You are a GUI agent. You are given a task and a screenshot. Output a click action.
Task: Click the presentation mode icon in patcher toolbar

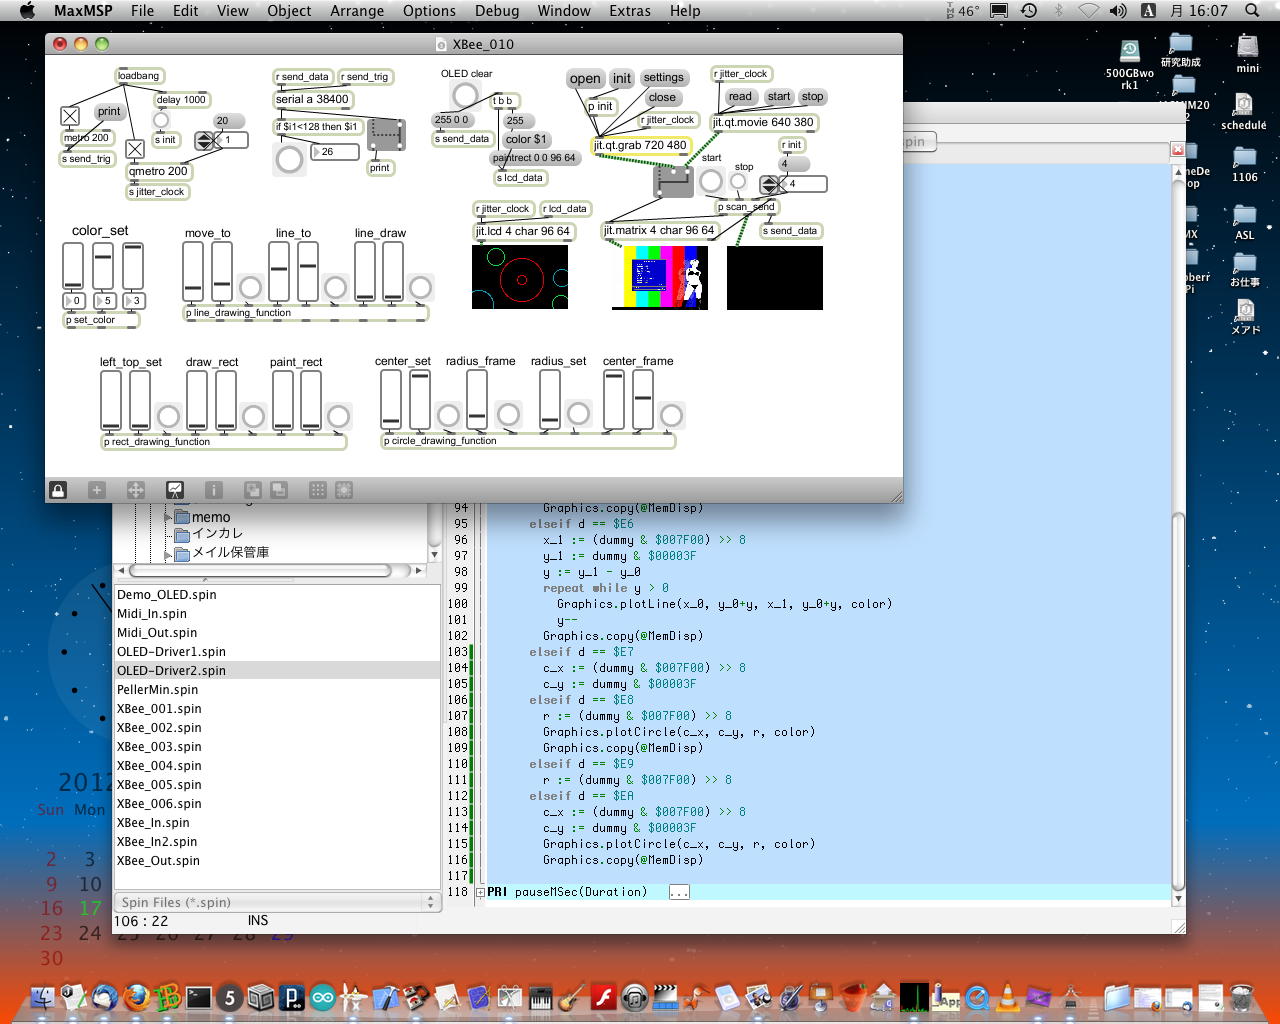coord(175,490)
